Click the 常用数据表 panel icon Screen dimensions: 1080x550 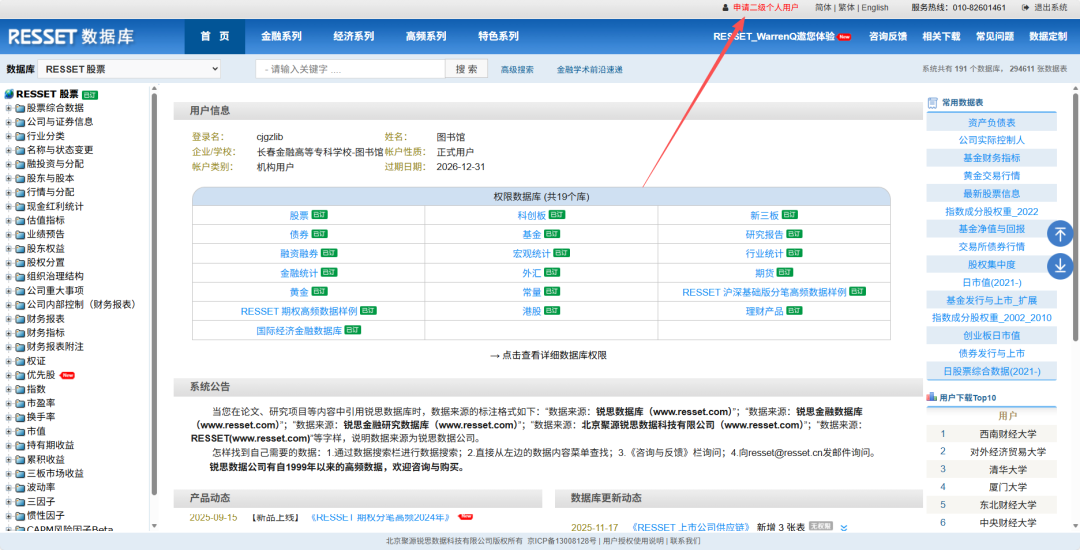[x=933, y=103]
